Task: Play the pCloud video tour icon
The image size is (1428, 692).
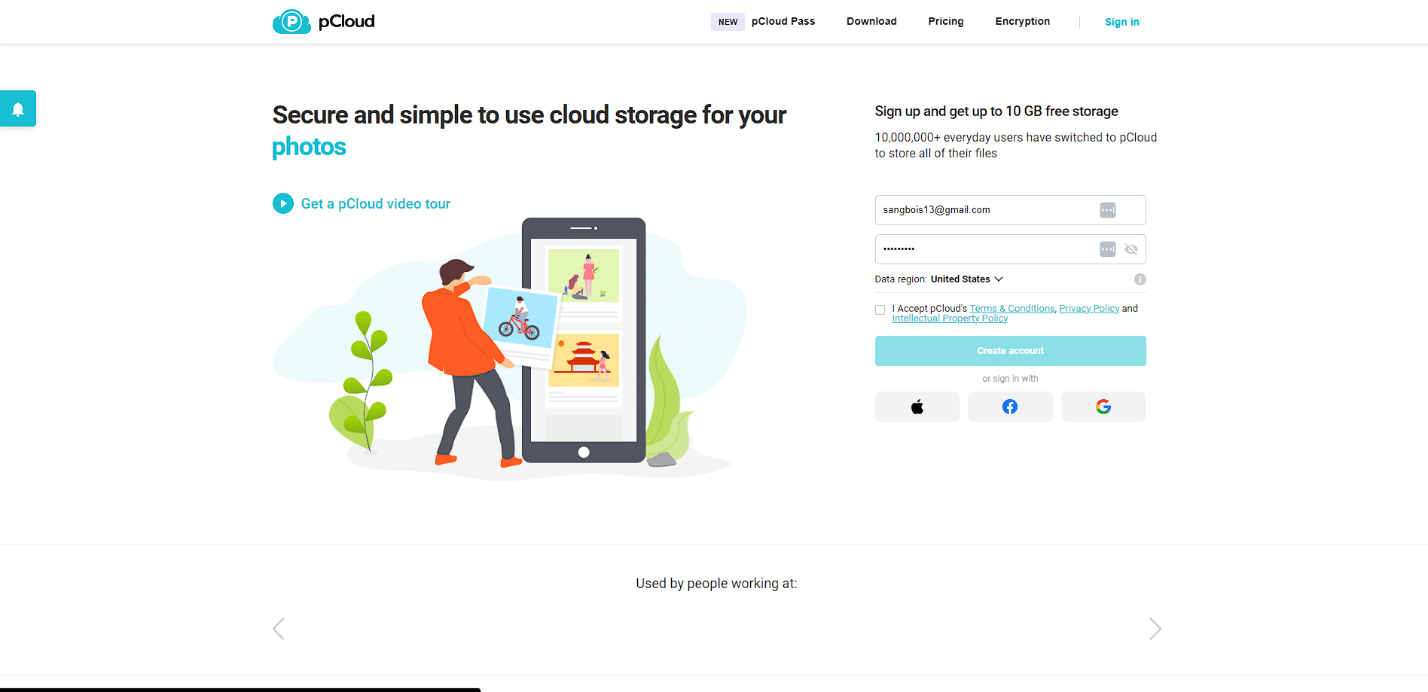Action: pyautogui.click(x=283, y=203)
